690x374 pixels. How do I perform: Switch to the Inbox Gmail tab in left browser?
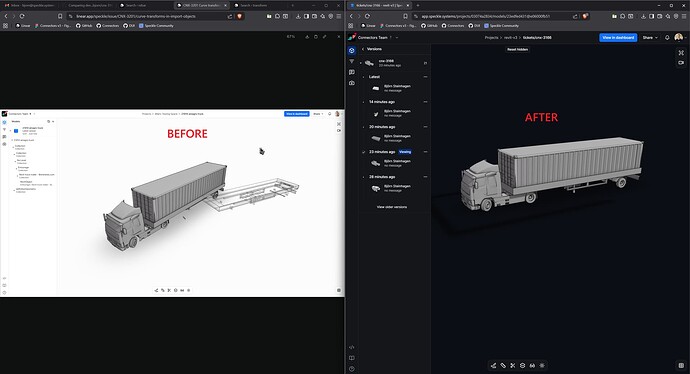(x=29, y=5)
